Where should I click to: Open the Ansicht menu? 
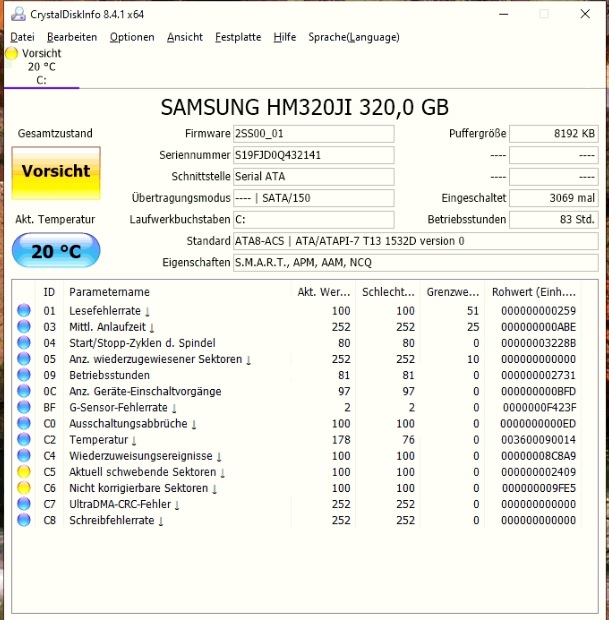(185, 37)
